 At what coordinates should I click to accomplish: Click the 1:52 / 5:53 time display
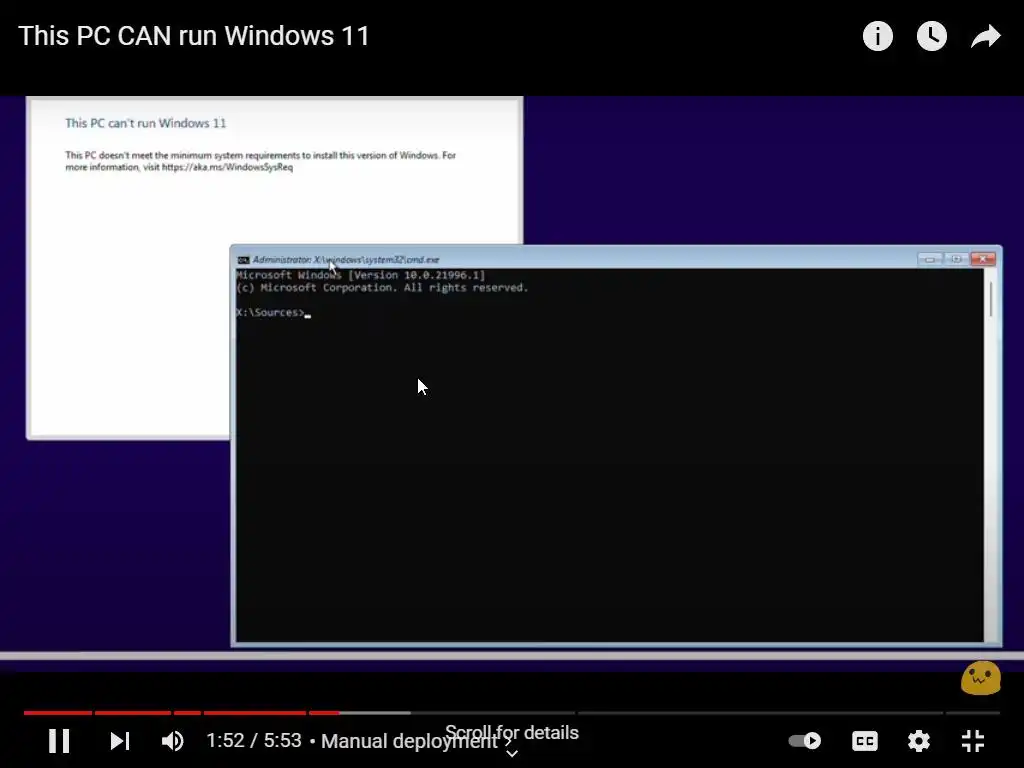(253, 741)
